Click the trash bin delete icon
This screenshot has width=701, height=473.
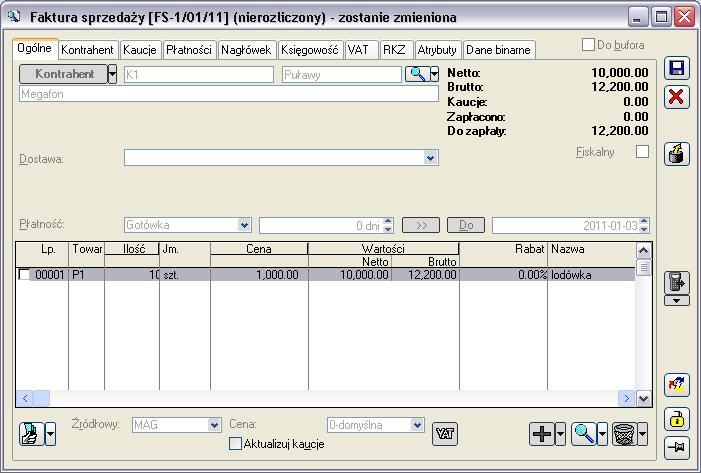625,434
